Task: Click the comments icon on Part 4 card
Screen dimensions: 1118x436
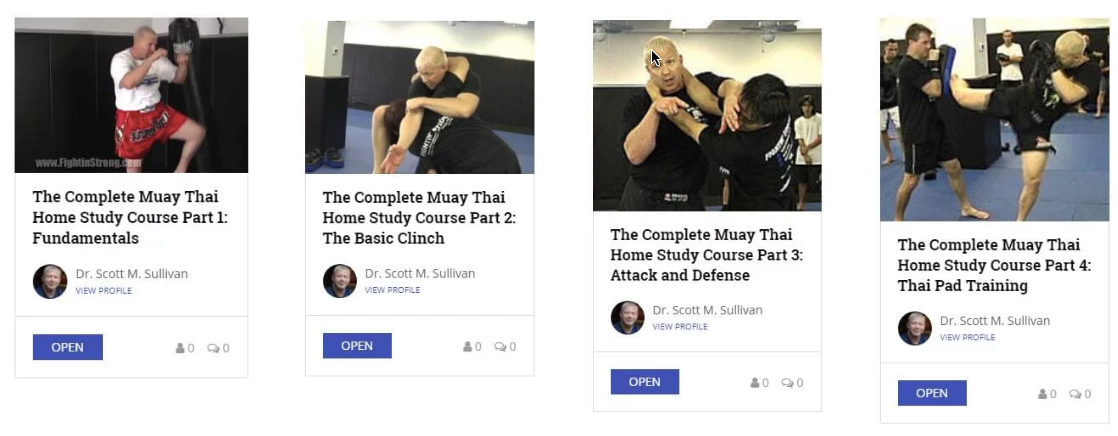Action: pos(1075,394)
